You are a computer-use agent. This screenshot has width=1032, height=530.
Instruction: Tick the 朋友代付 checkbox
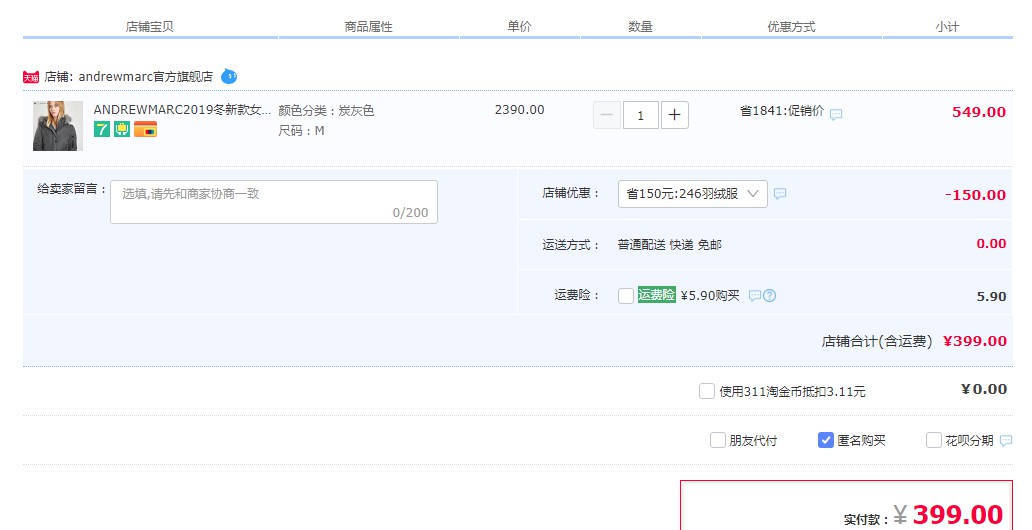[717, 440]
